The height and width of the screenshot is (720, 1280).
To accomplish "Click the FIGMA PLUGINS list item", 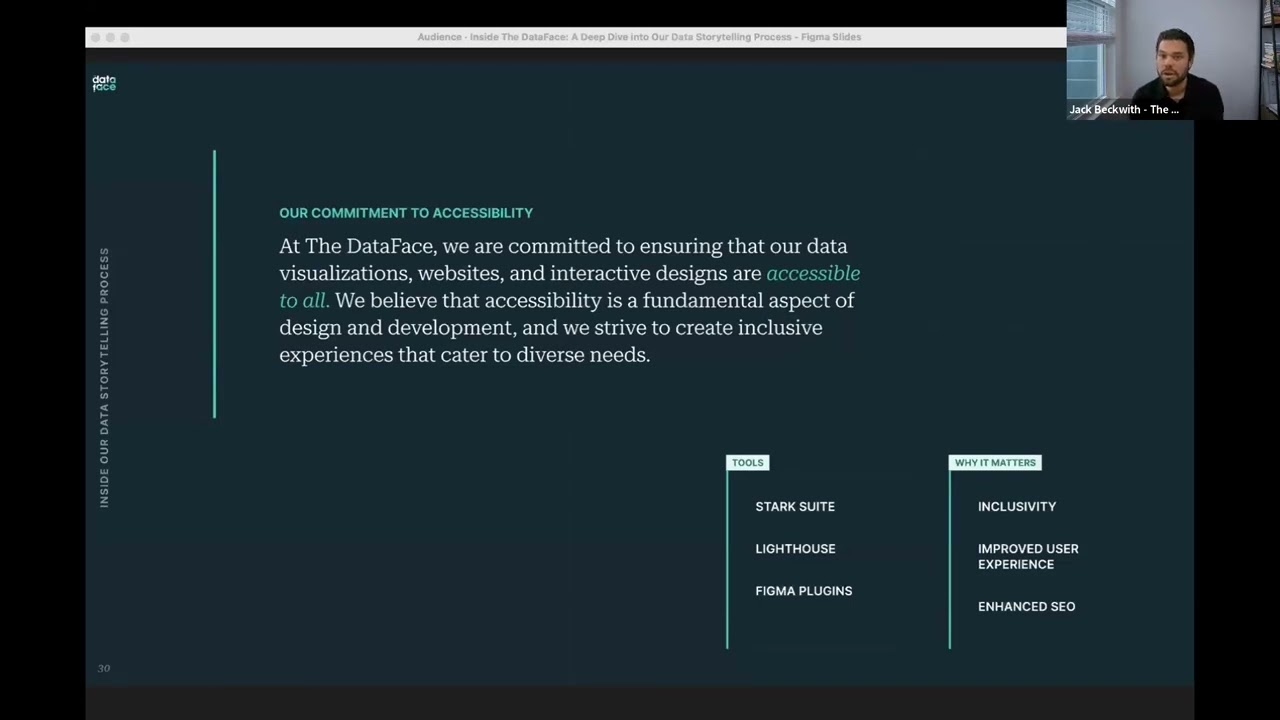I will 804,591.
